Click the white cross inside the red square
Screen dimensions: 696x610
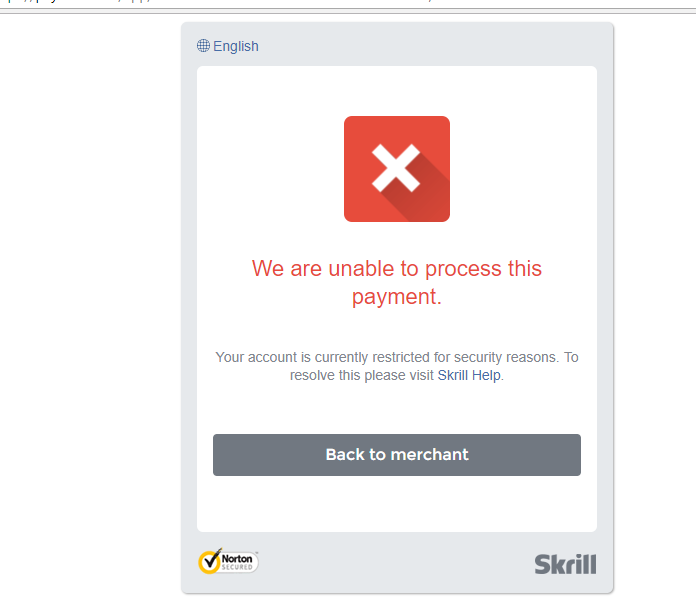click(x=396, y=168)
